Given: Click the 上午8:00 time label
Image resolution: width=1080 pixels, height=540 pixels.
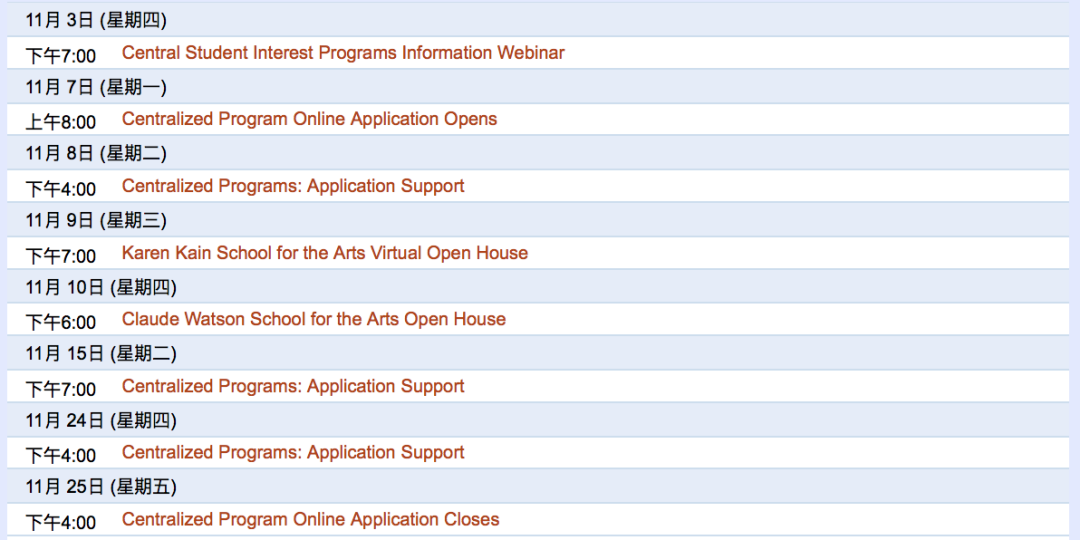Looking at the screenshot, I should pos(61,122).
